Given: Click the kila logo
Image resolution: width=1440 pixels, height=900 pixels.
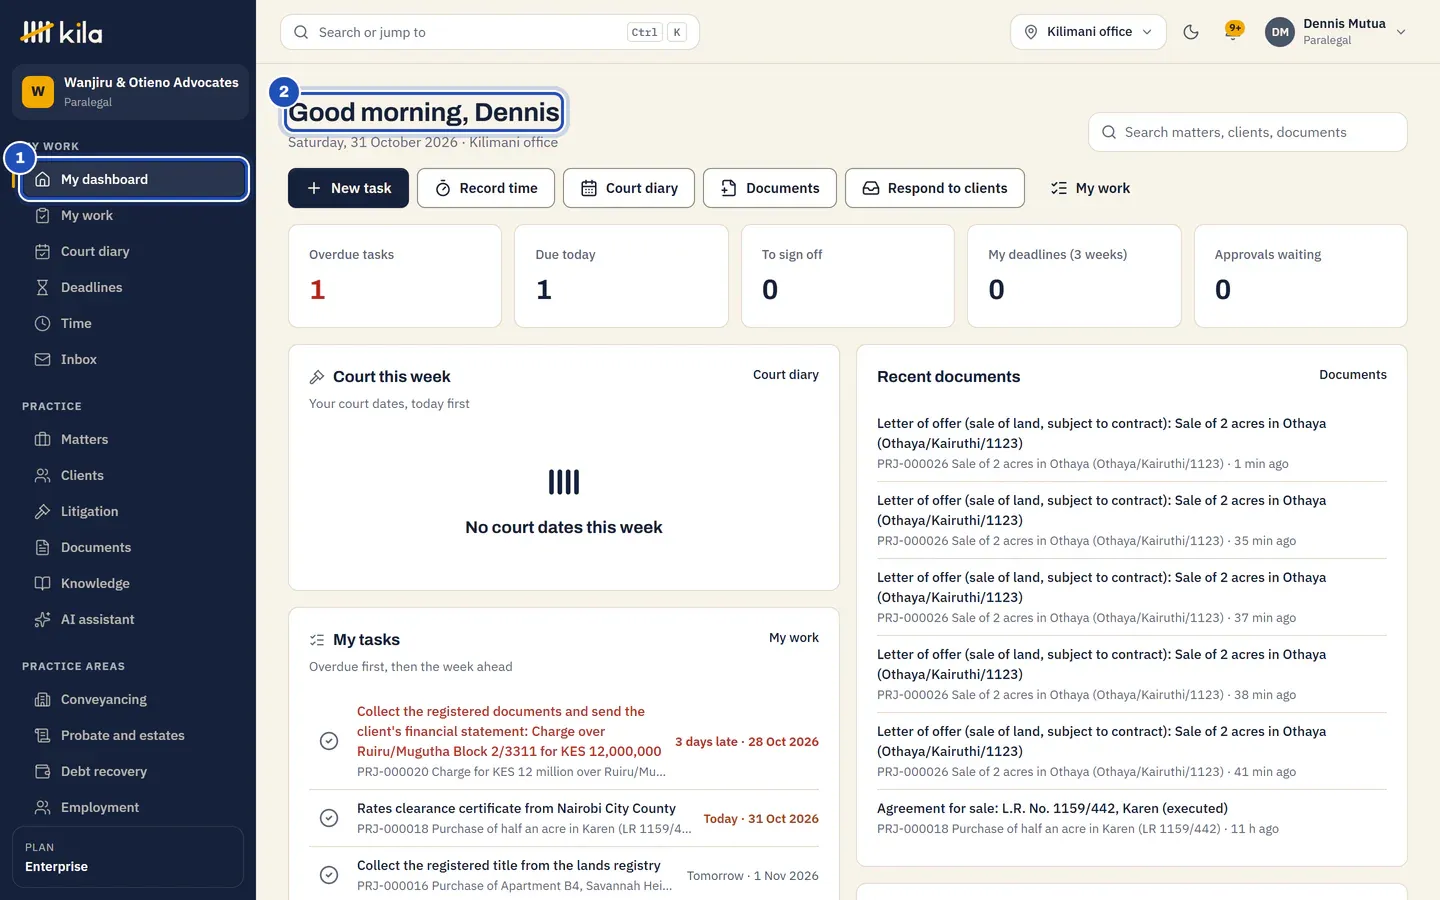Looking at the screenshot, I should tap(62, 33).
